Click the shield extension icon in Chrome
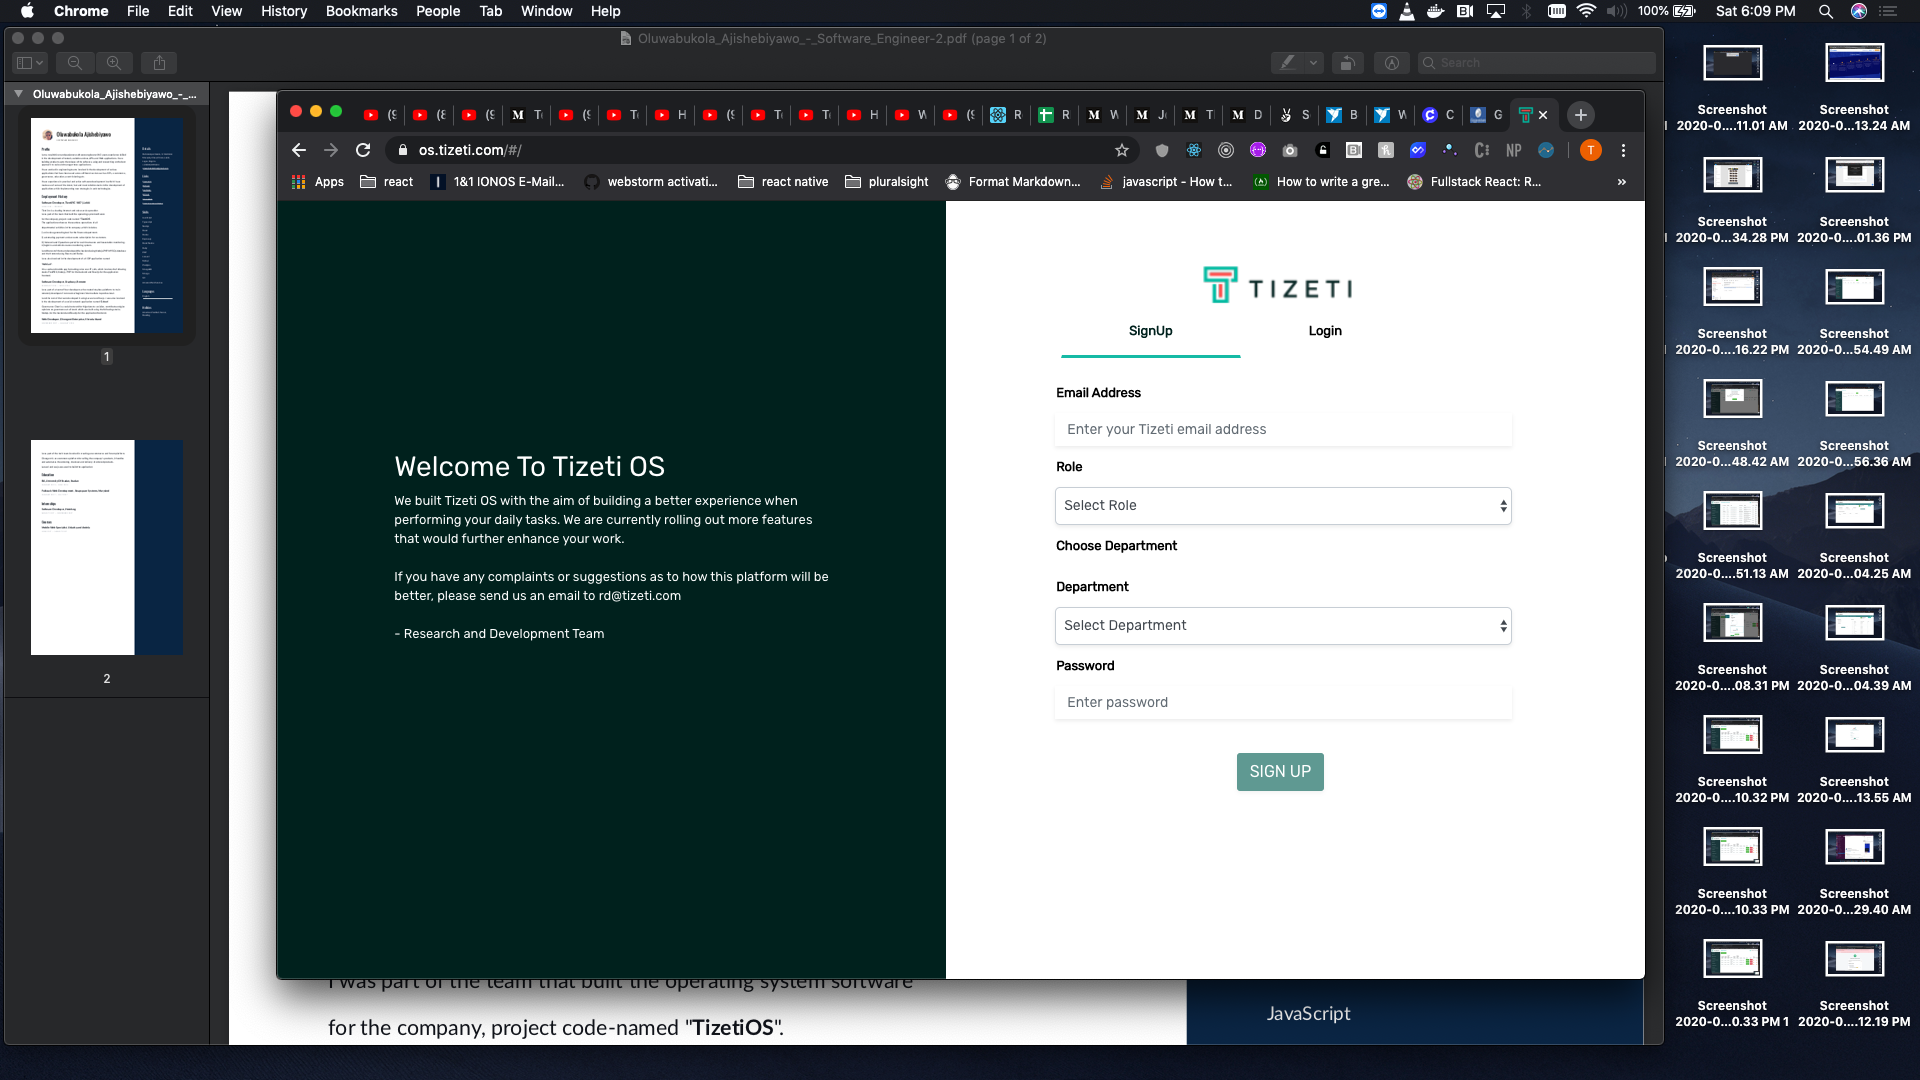The height and width of the screenshot is (1080, 1920). [1162, 150]
